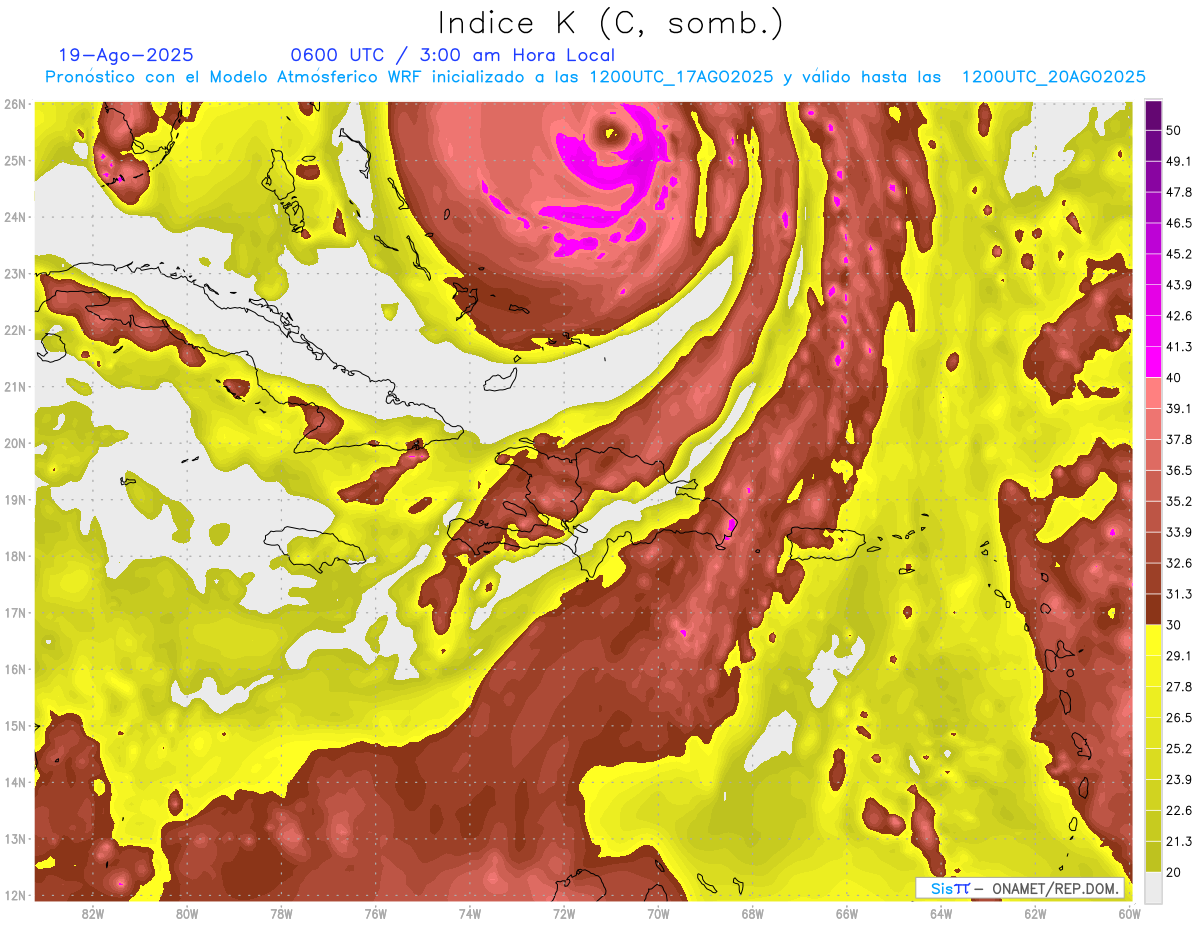Click the '19N' latitude label
The height and width of the screenshot is (927, 1200).
15,499
